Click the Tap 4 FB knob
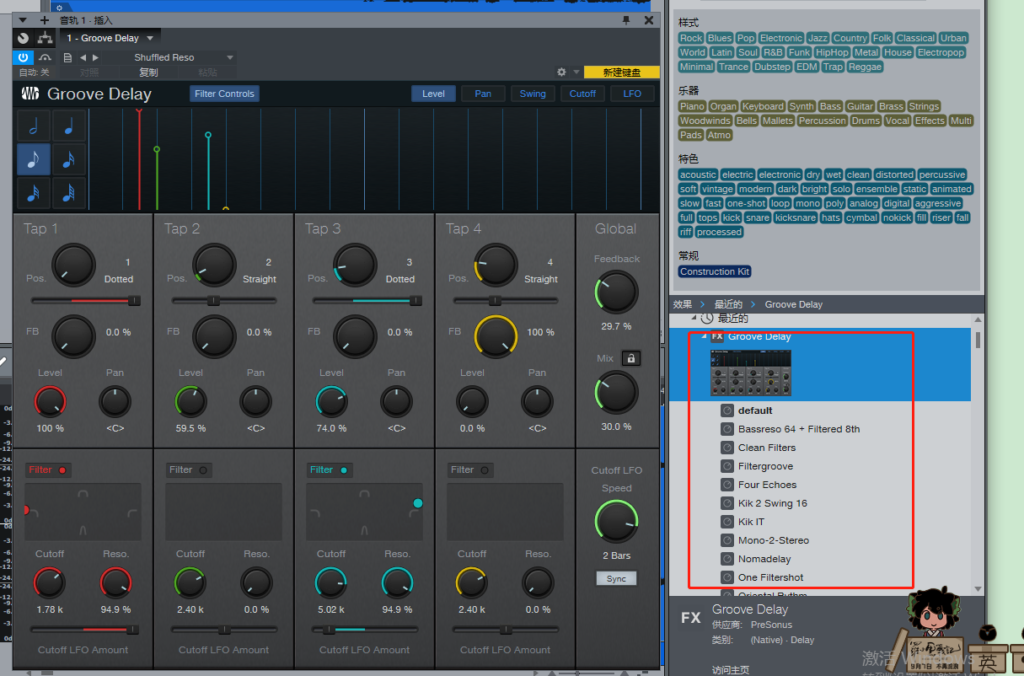Screen dimensions: 1024x676 (x=496, y=336)
